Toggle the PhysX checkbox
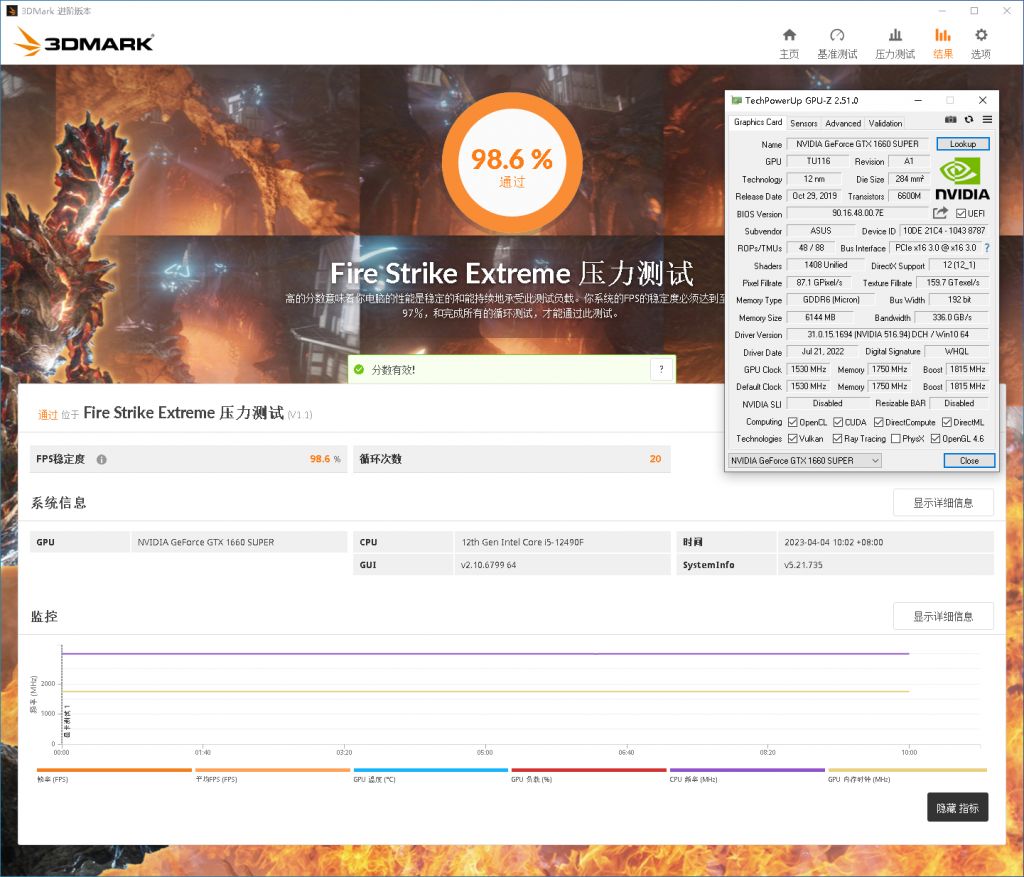 [895, 439]
